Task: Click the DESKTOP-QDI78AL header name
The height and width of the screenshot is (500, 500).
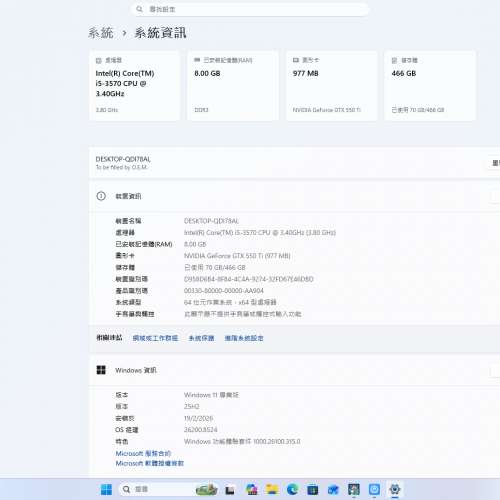Action: pyautogui.click(x=123, y=159)
